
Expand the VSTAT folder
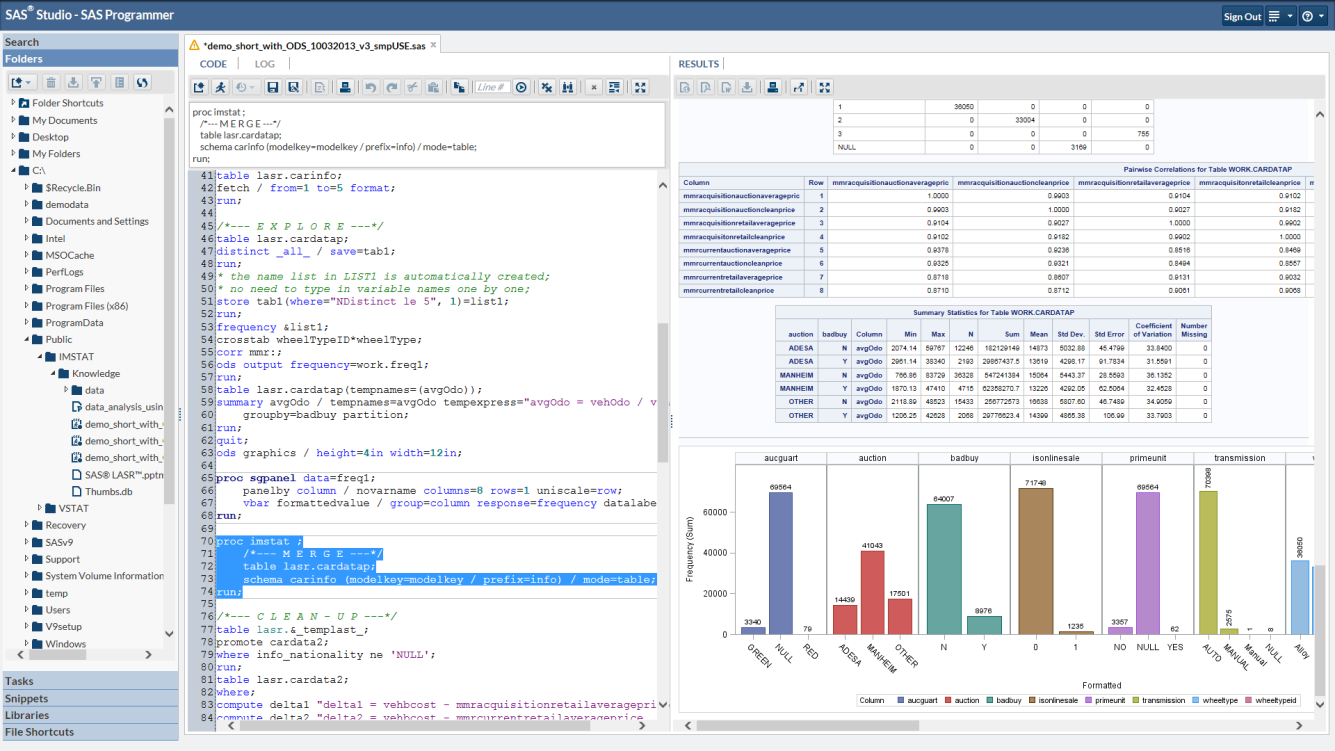click(x=40, y=508)
